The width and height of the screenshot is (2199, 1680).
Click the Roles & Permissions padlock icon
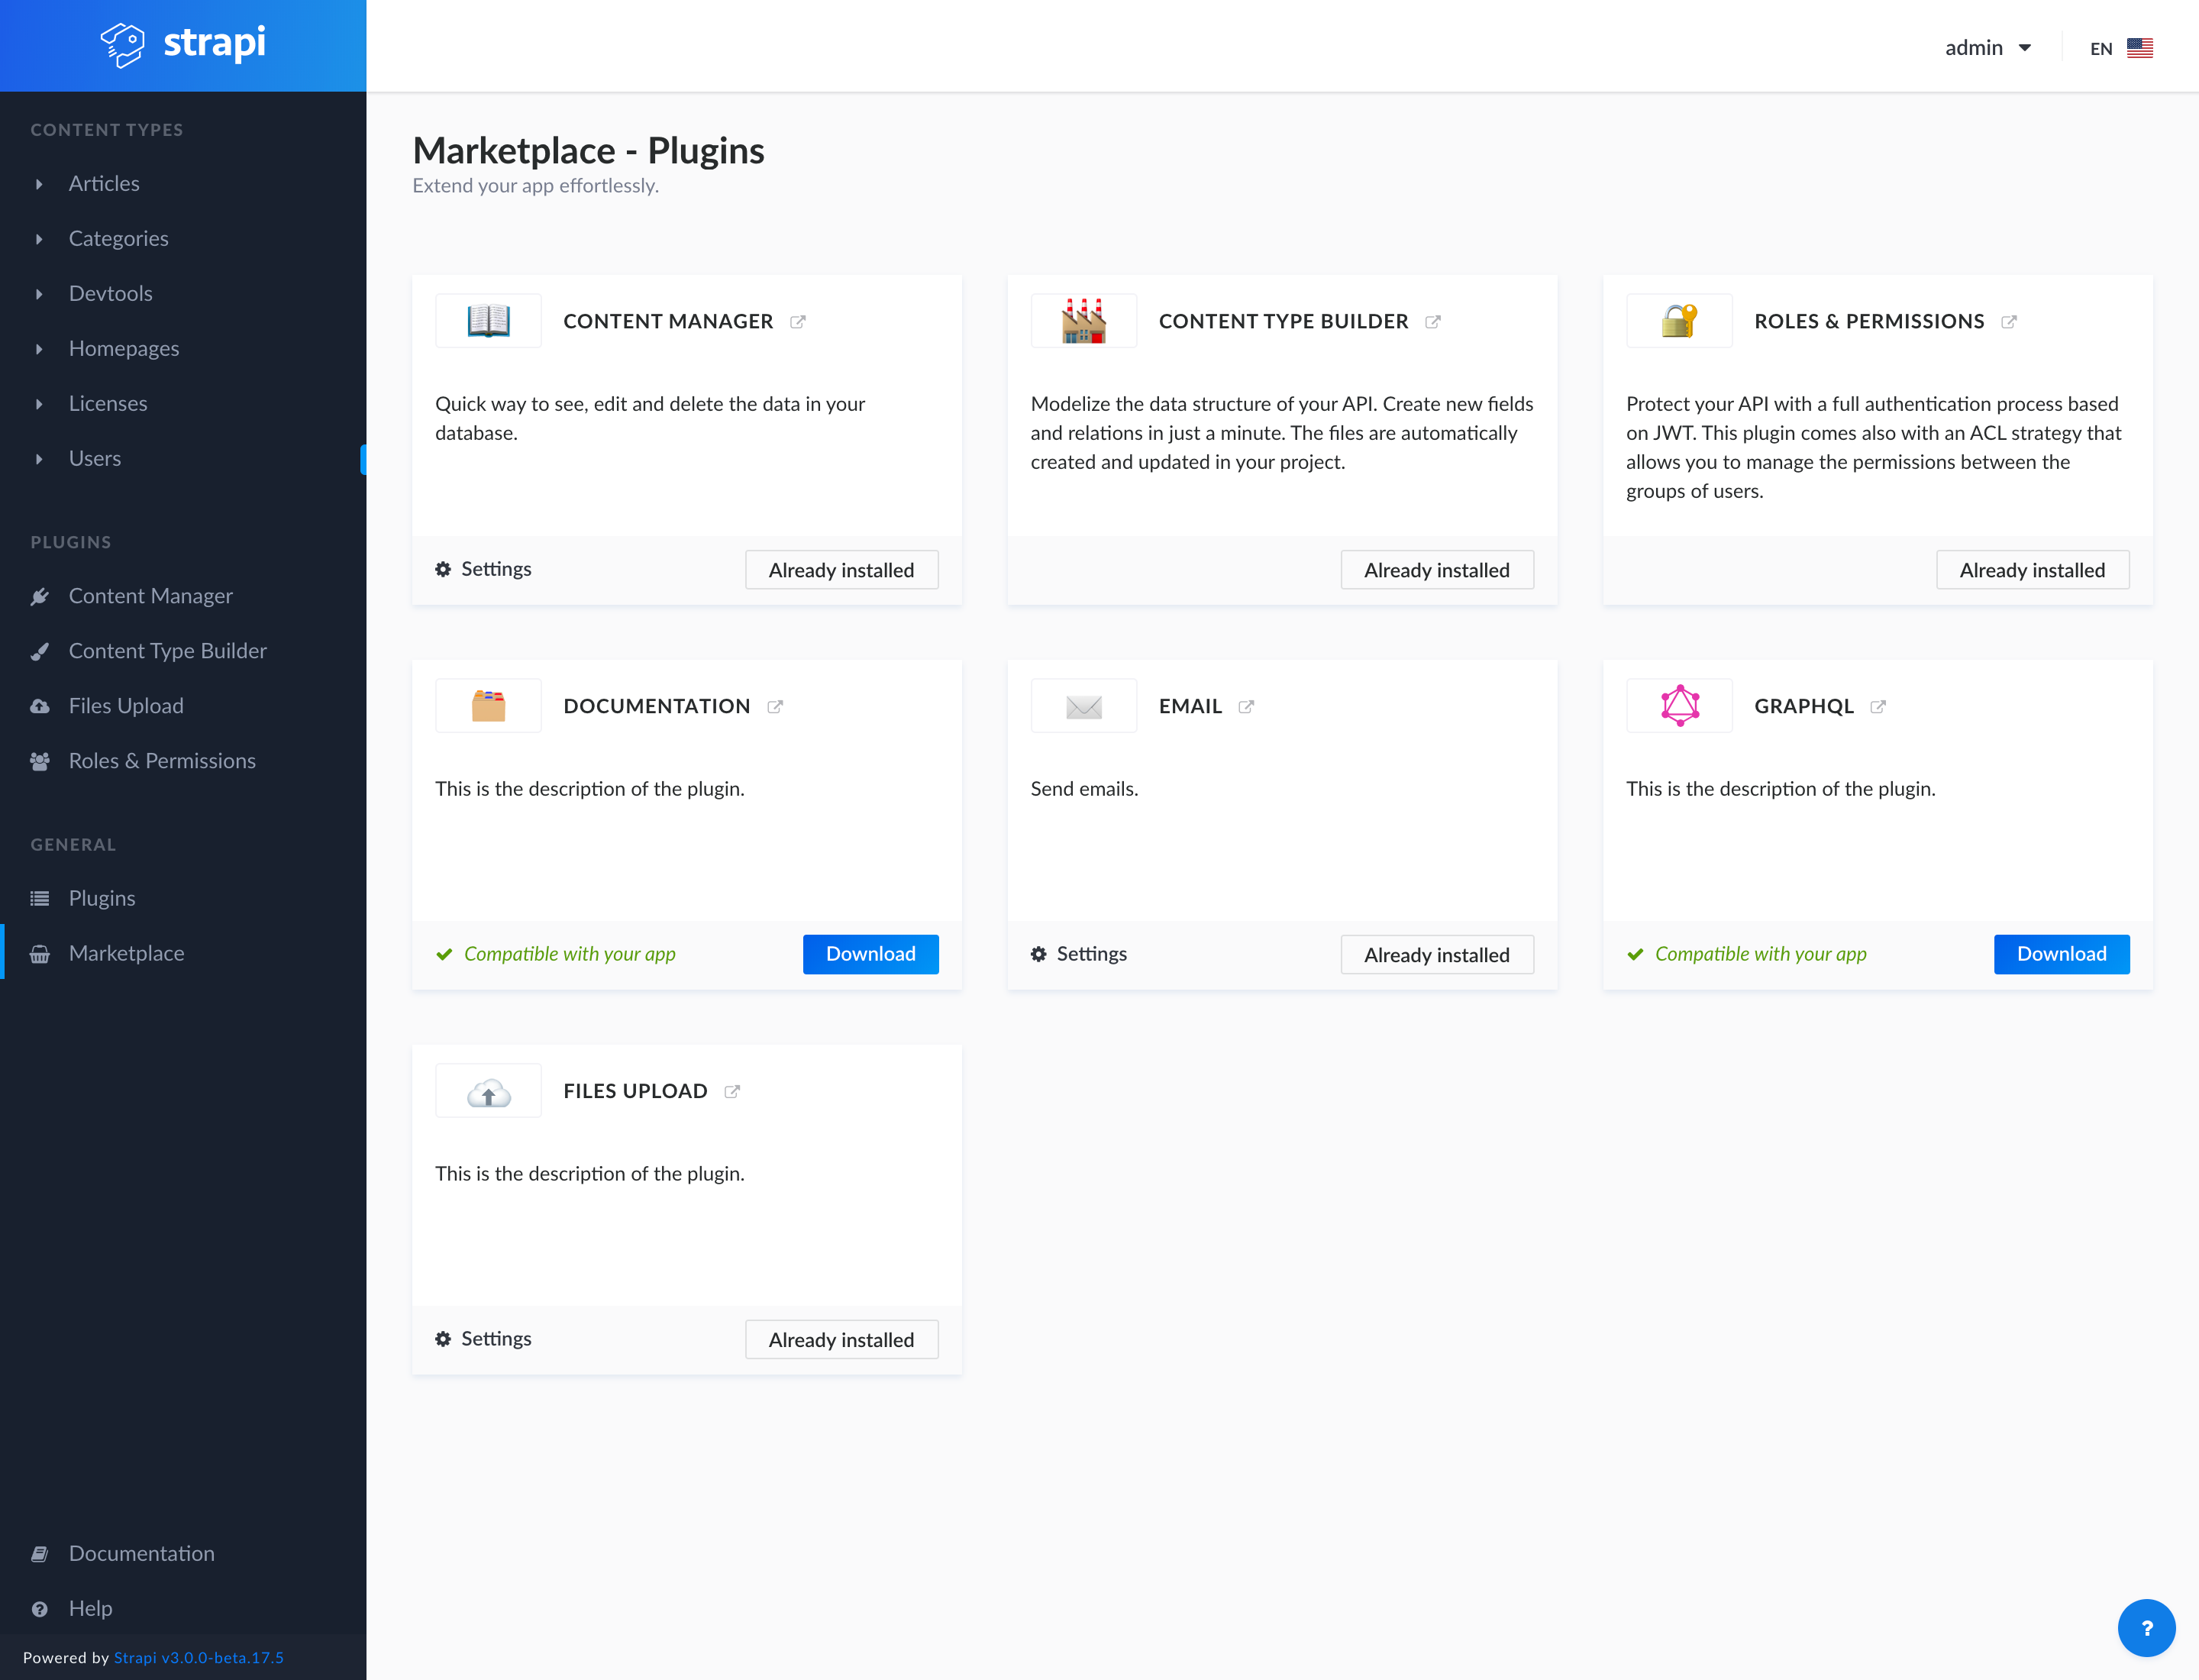(x=1680, y=321)
